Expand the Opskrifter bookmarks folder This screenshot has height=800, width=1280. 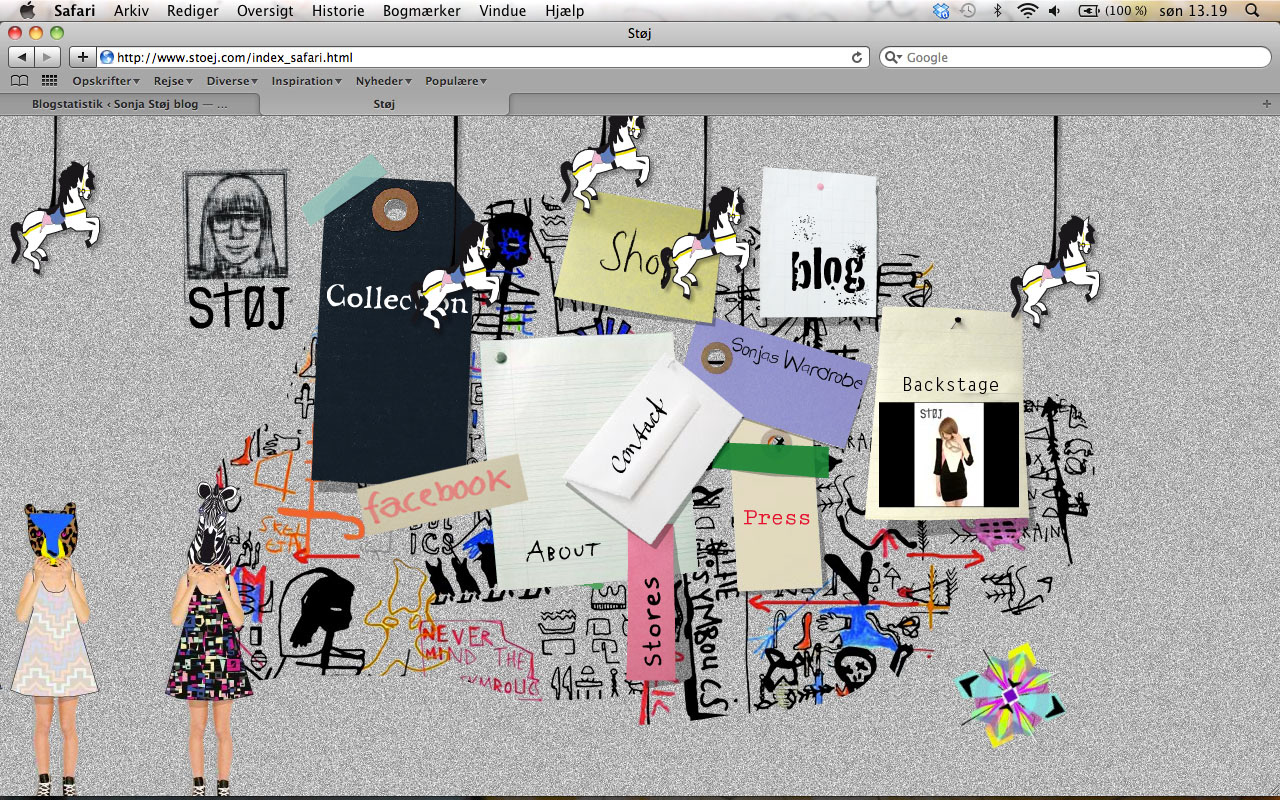pos(105,81)
